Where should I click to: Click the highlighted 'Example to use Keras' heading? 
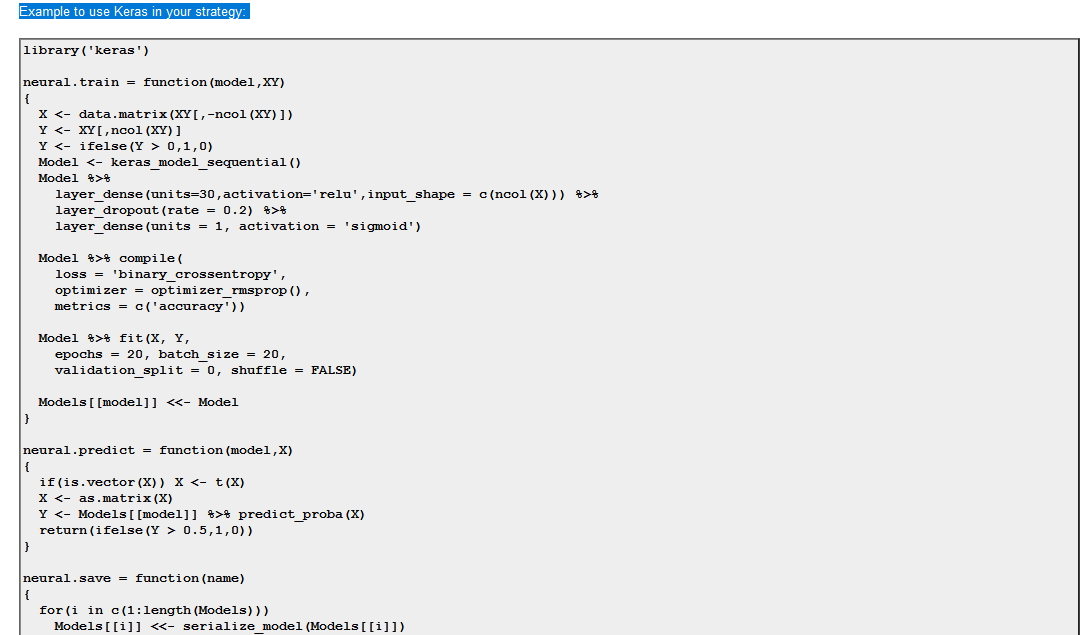(134, 11)
